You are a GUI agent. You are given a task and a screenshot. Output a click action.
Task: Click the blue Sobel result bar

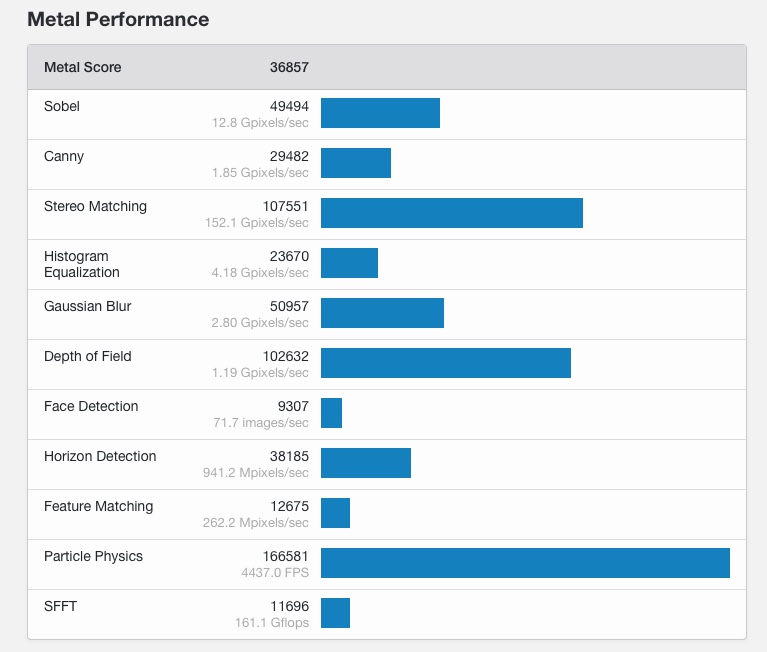[380, 113]
